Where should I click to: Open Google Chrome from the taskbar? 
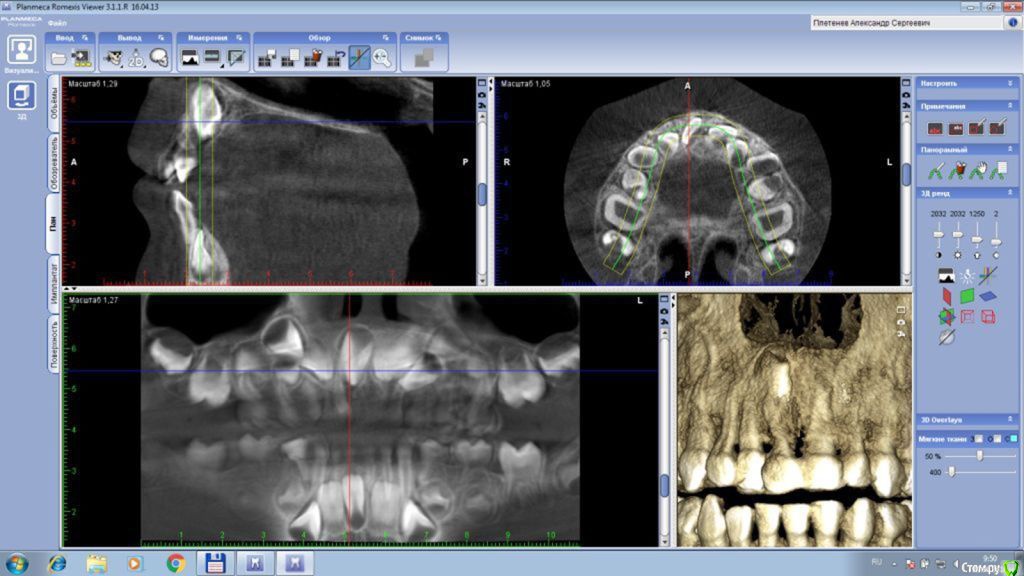coord(175,563)
